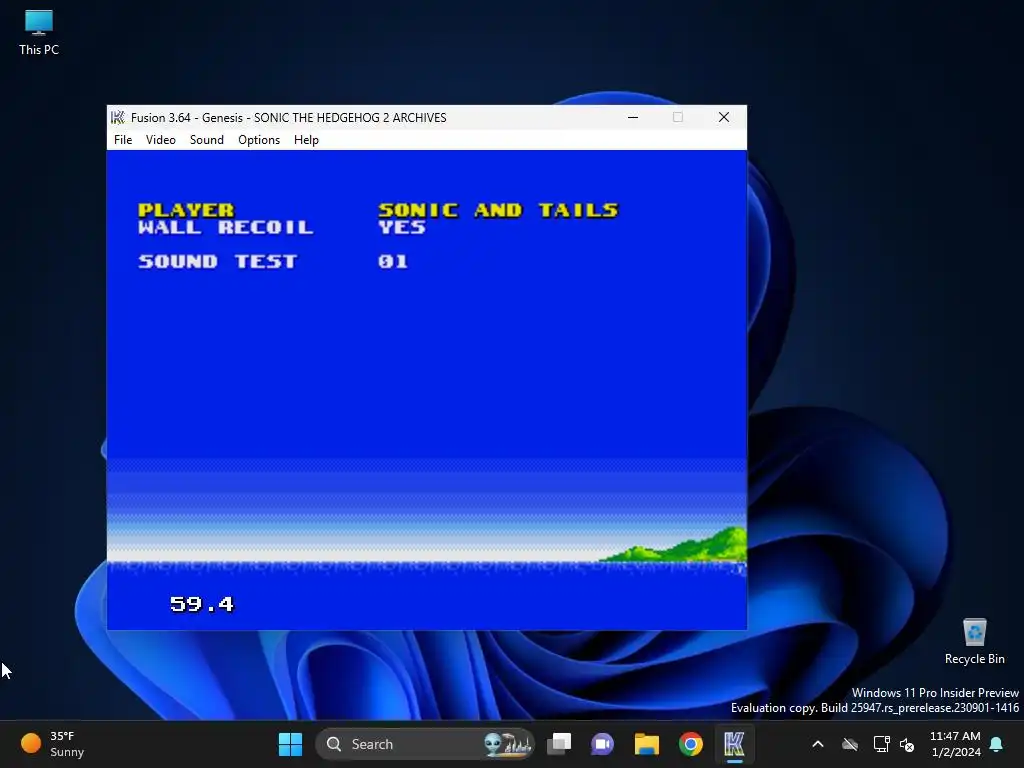Click the Fusion window title bar text
Image resolution: width=1024 pixels, height=768 pixels.
[289, 118]
